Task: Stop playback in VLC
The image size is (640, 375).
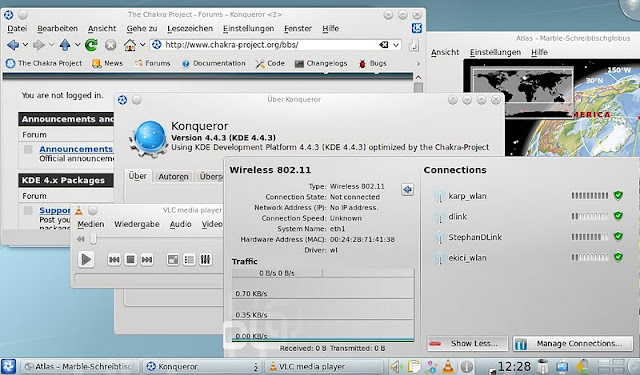Action: click(131, 260)
